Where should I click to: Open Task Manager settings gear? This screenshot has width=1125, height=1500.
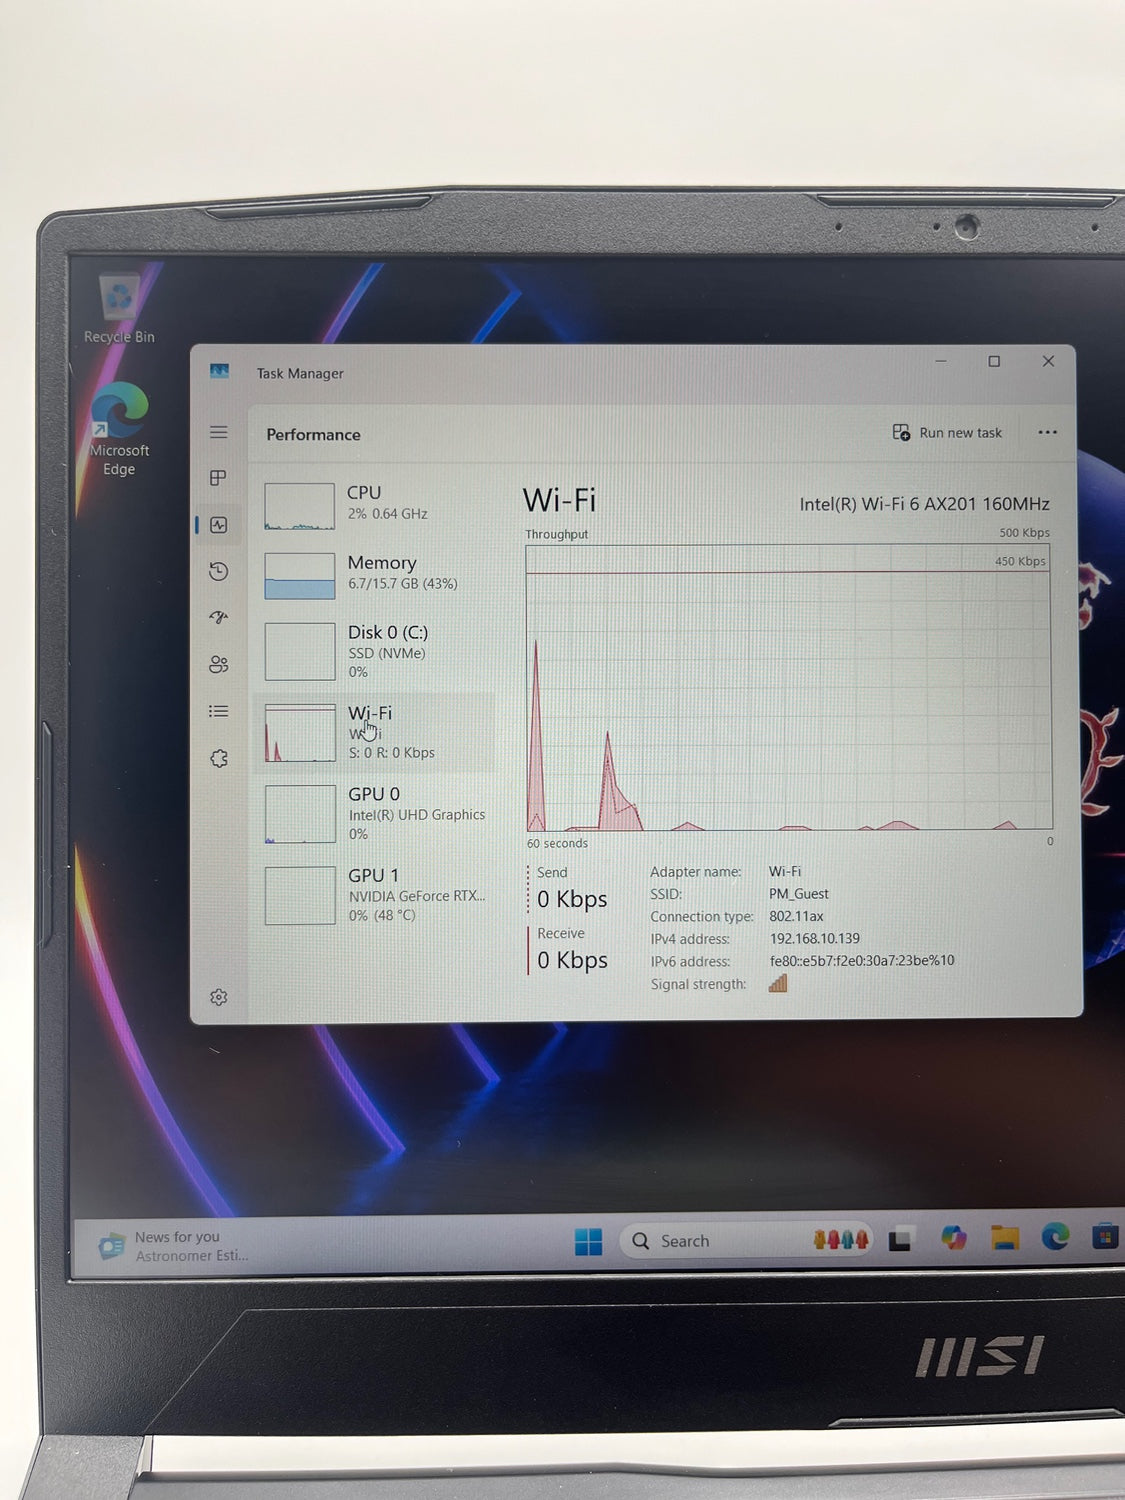point(219,997)
